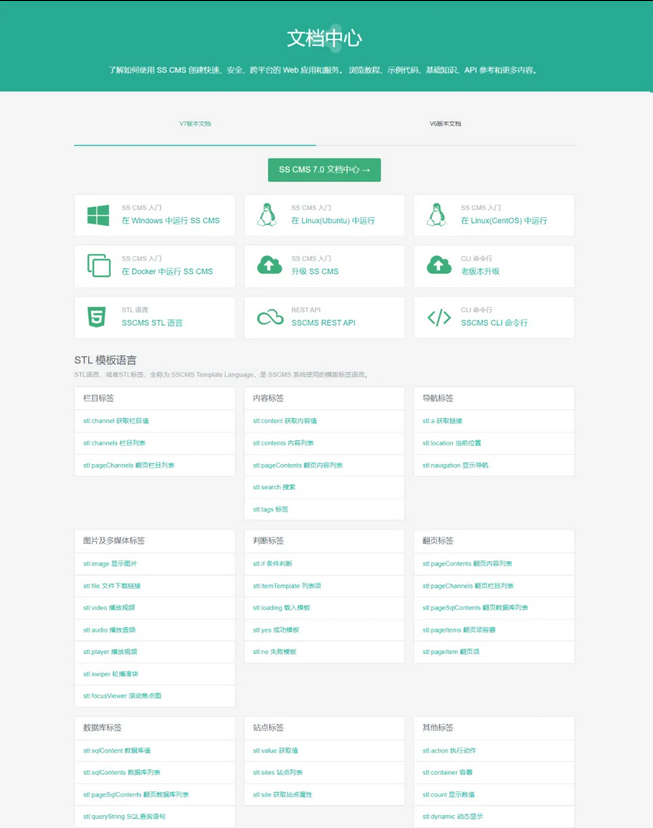Go to stl:content 获取内容值 documentation
The width and height of the screenshot is (653, 828).
285,421
